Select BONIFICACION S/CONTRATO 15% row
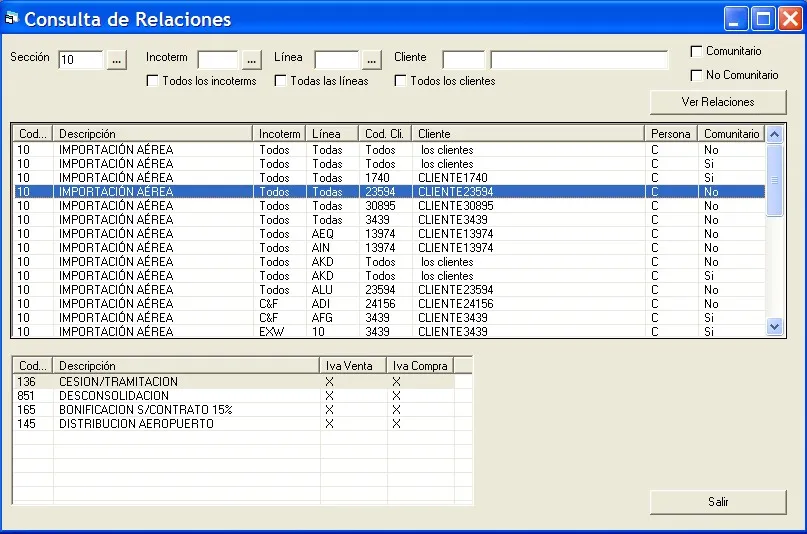Image resolution: width=807 pixels, height=534 pixels. 234,410
